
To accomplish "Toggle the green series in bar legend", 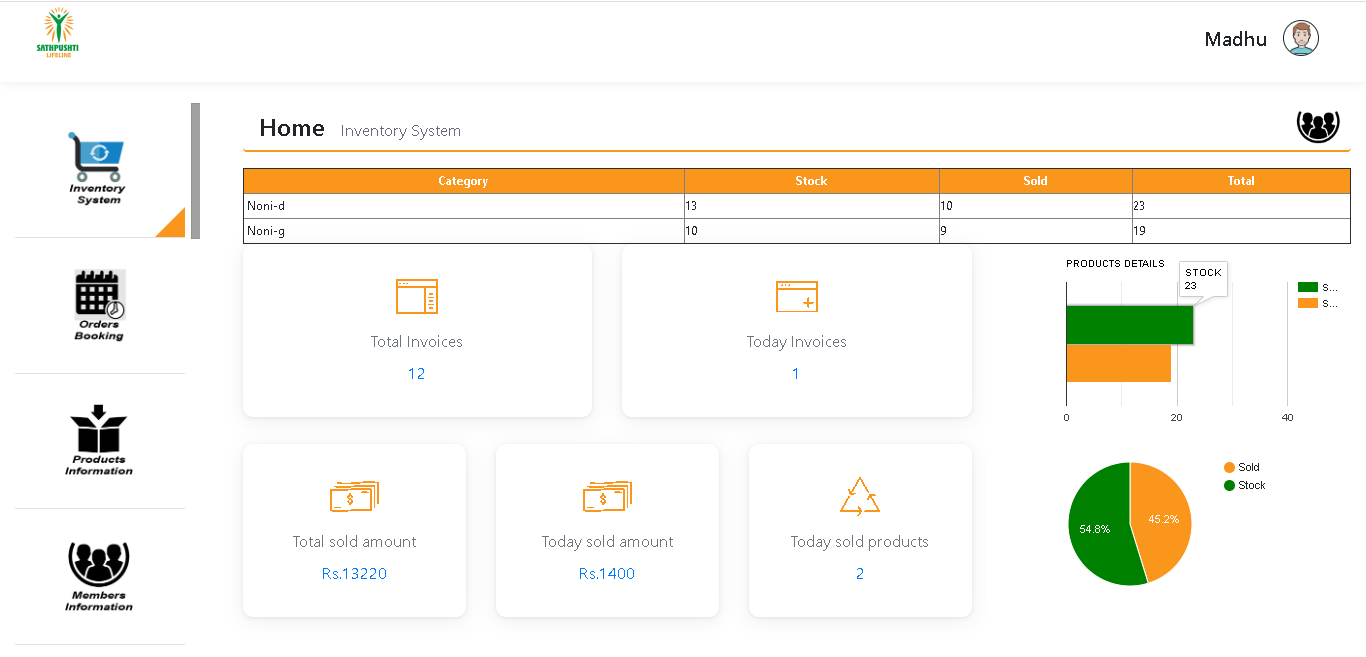I will 1316,287.
